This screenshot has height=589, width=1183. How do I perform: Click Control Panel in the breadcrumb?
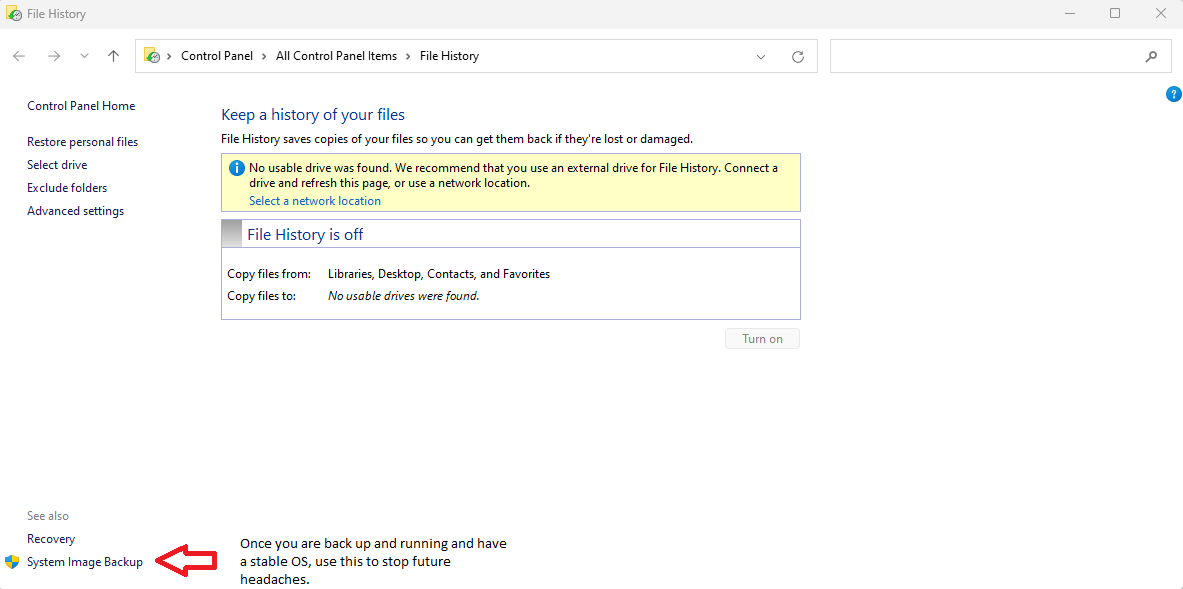217,56
